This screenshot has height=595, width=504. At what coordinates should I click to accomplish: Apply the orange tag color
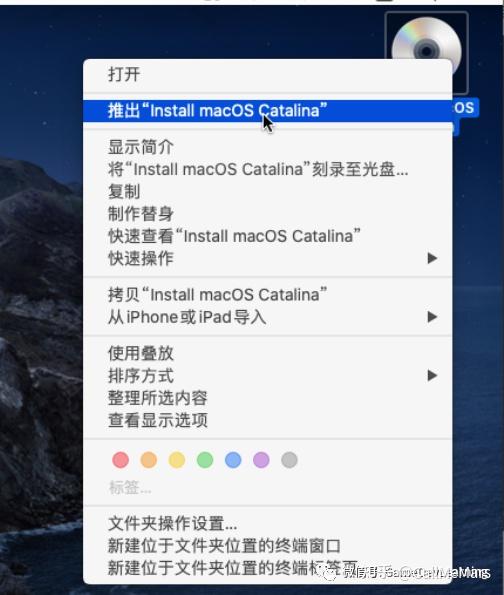coord(149,460)
